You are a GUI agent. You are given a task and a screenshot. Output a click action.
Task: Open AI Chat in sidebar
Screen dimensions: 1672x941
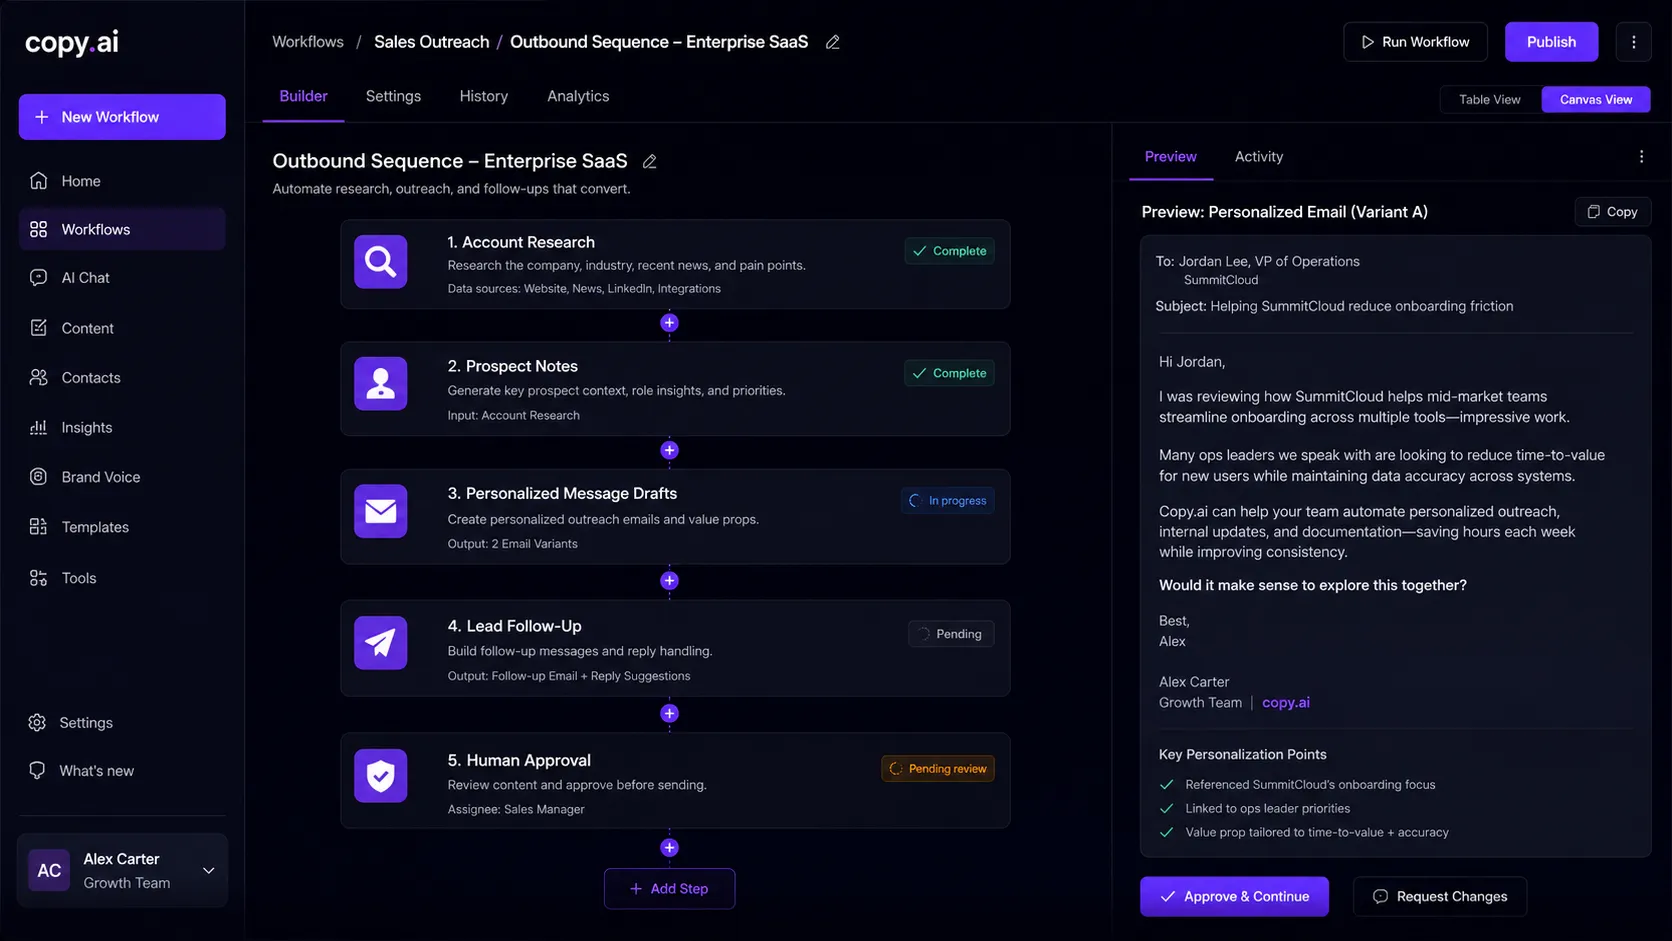(122, 278)
